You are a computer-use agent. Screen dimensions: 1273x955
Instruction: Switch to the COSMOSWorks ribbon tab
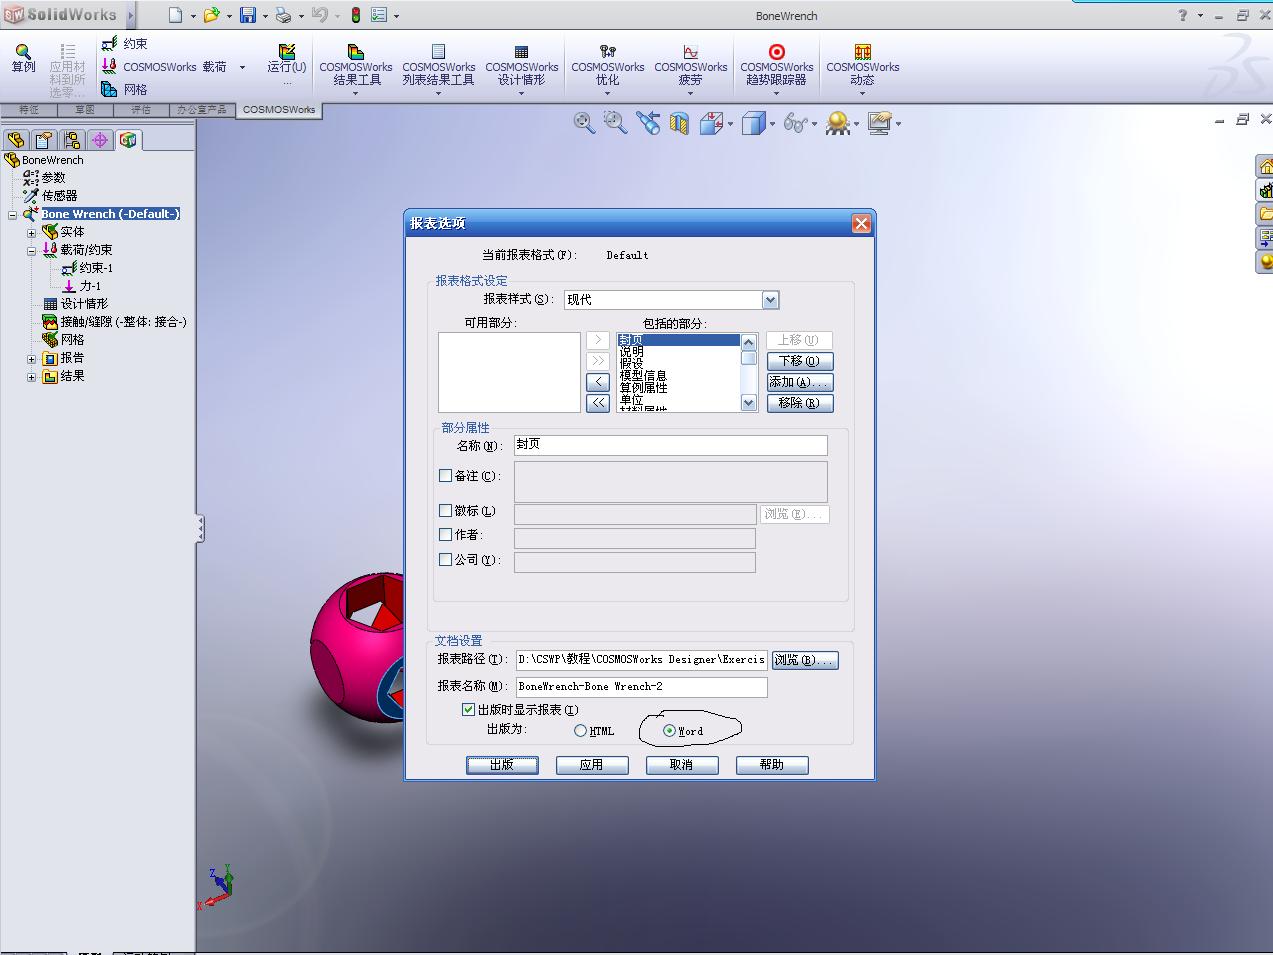(x=279, y=110)
